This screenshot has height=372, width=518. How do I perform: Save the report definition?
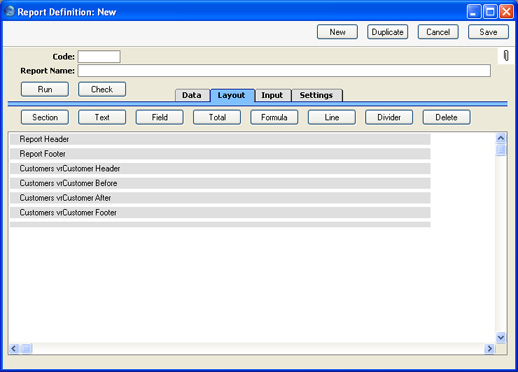[x=488, y=32]
